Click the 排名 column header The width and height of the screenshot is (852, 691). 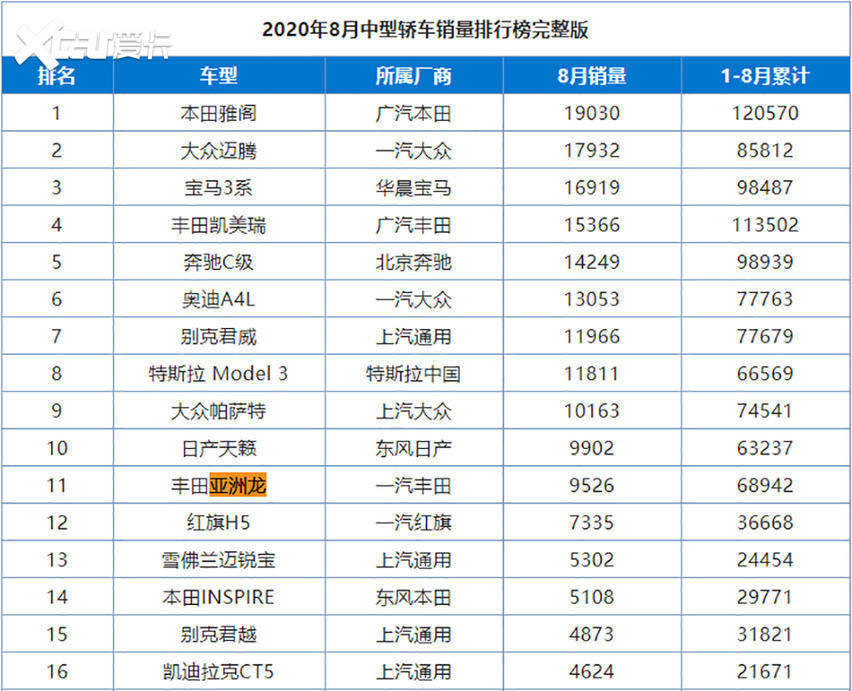57,76
